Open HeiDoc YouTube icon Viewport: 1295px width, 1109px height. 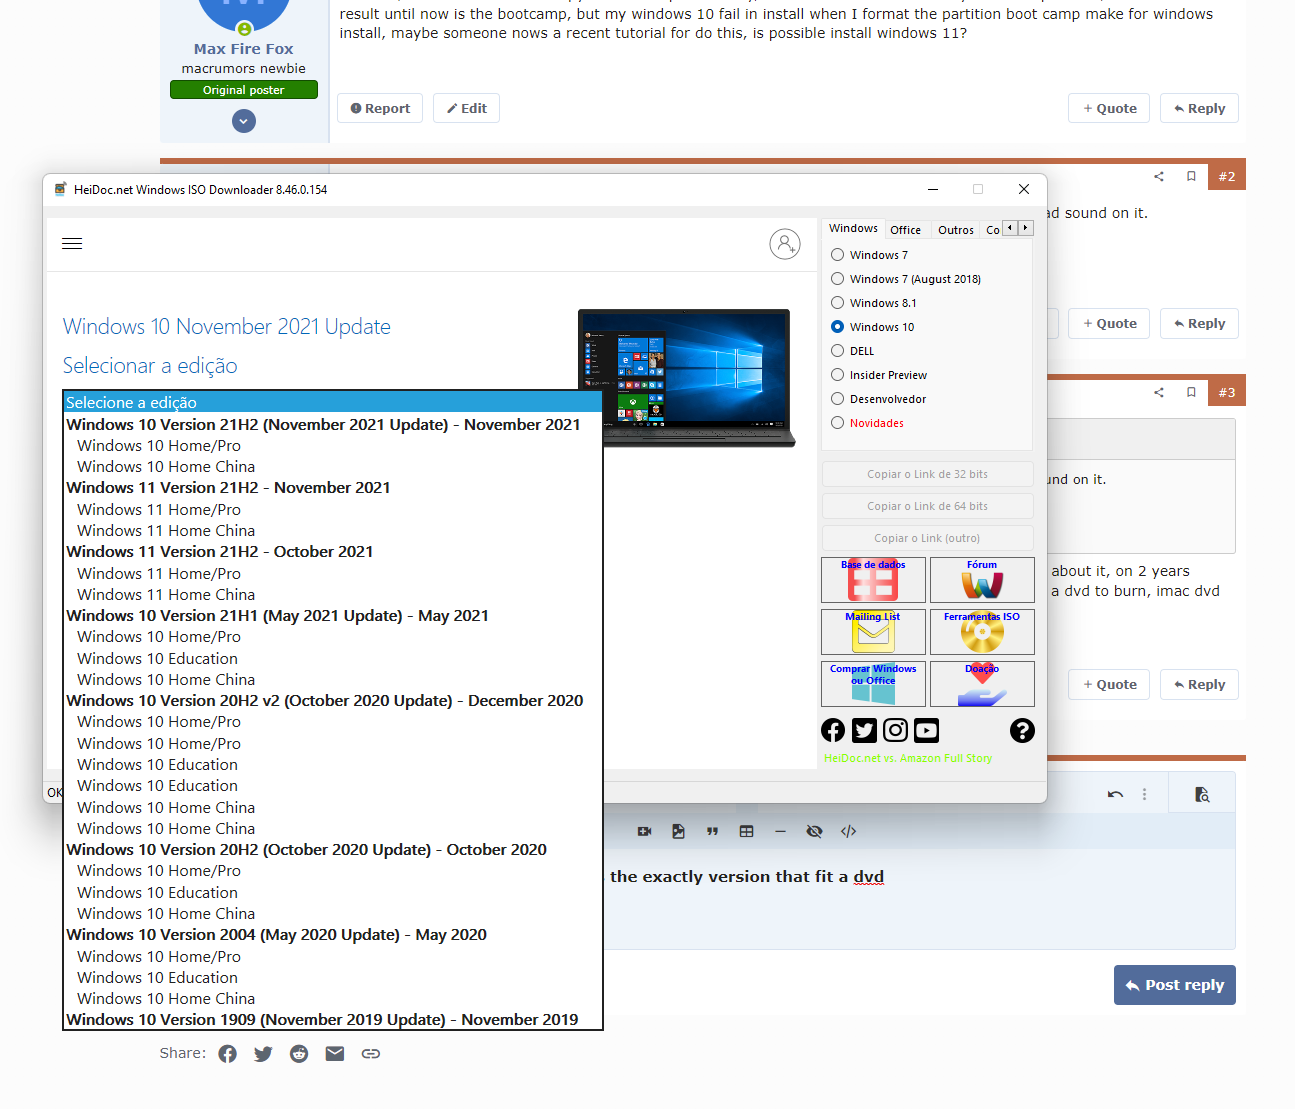point(927,730)
